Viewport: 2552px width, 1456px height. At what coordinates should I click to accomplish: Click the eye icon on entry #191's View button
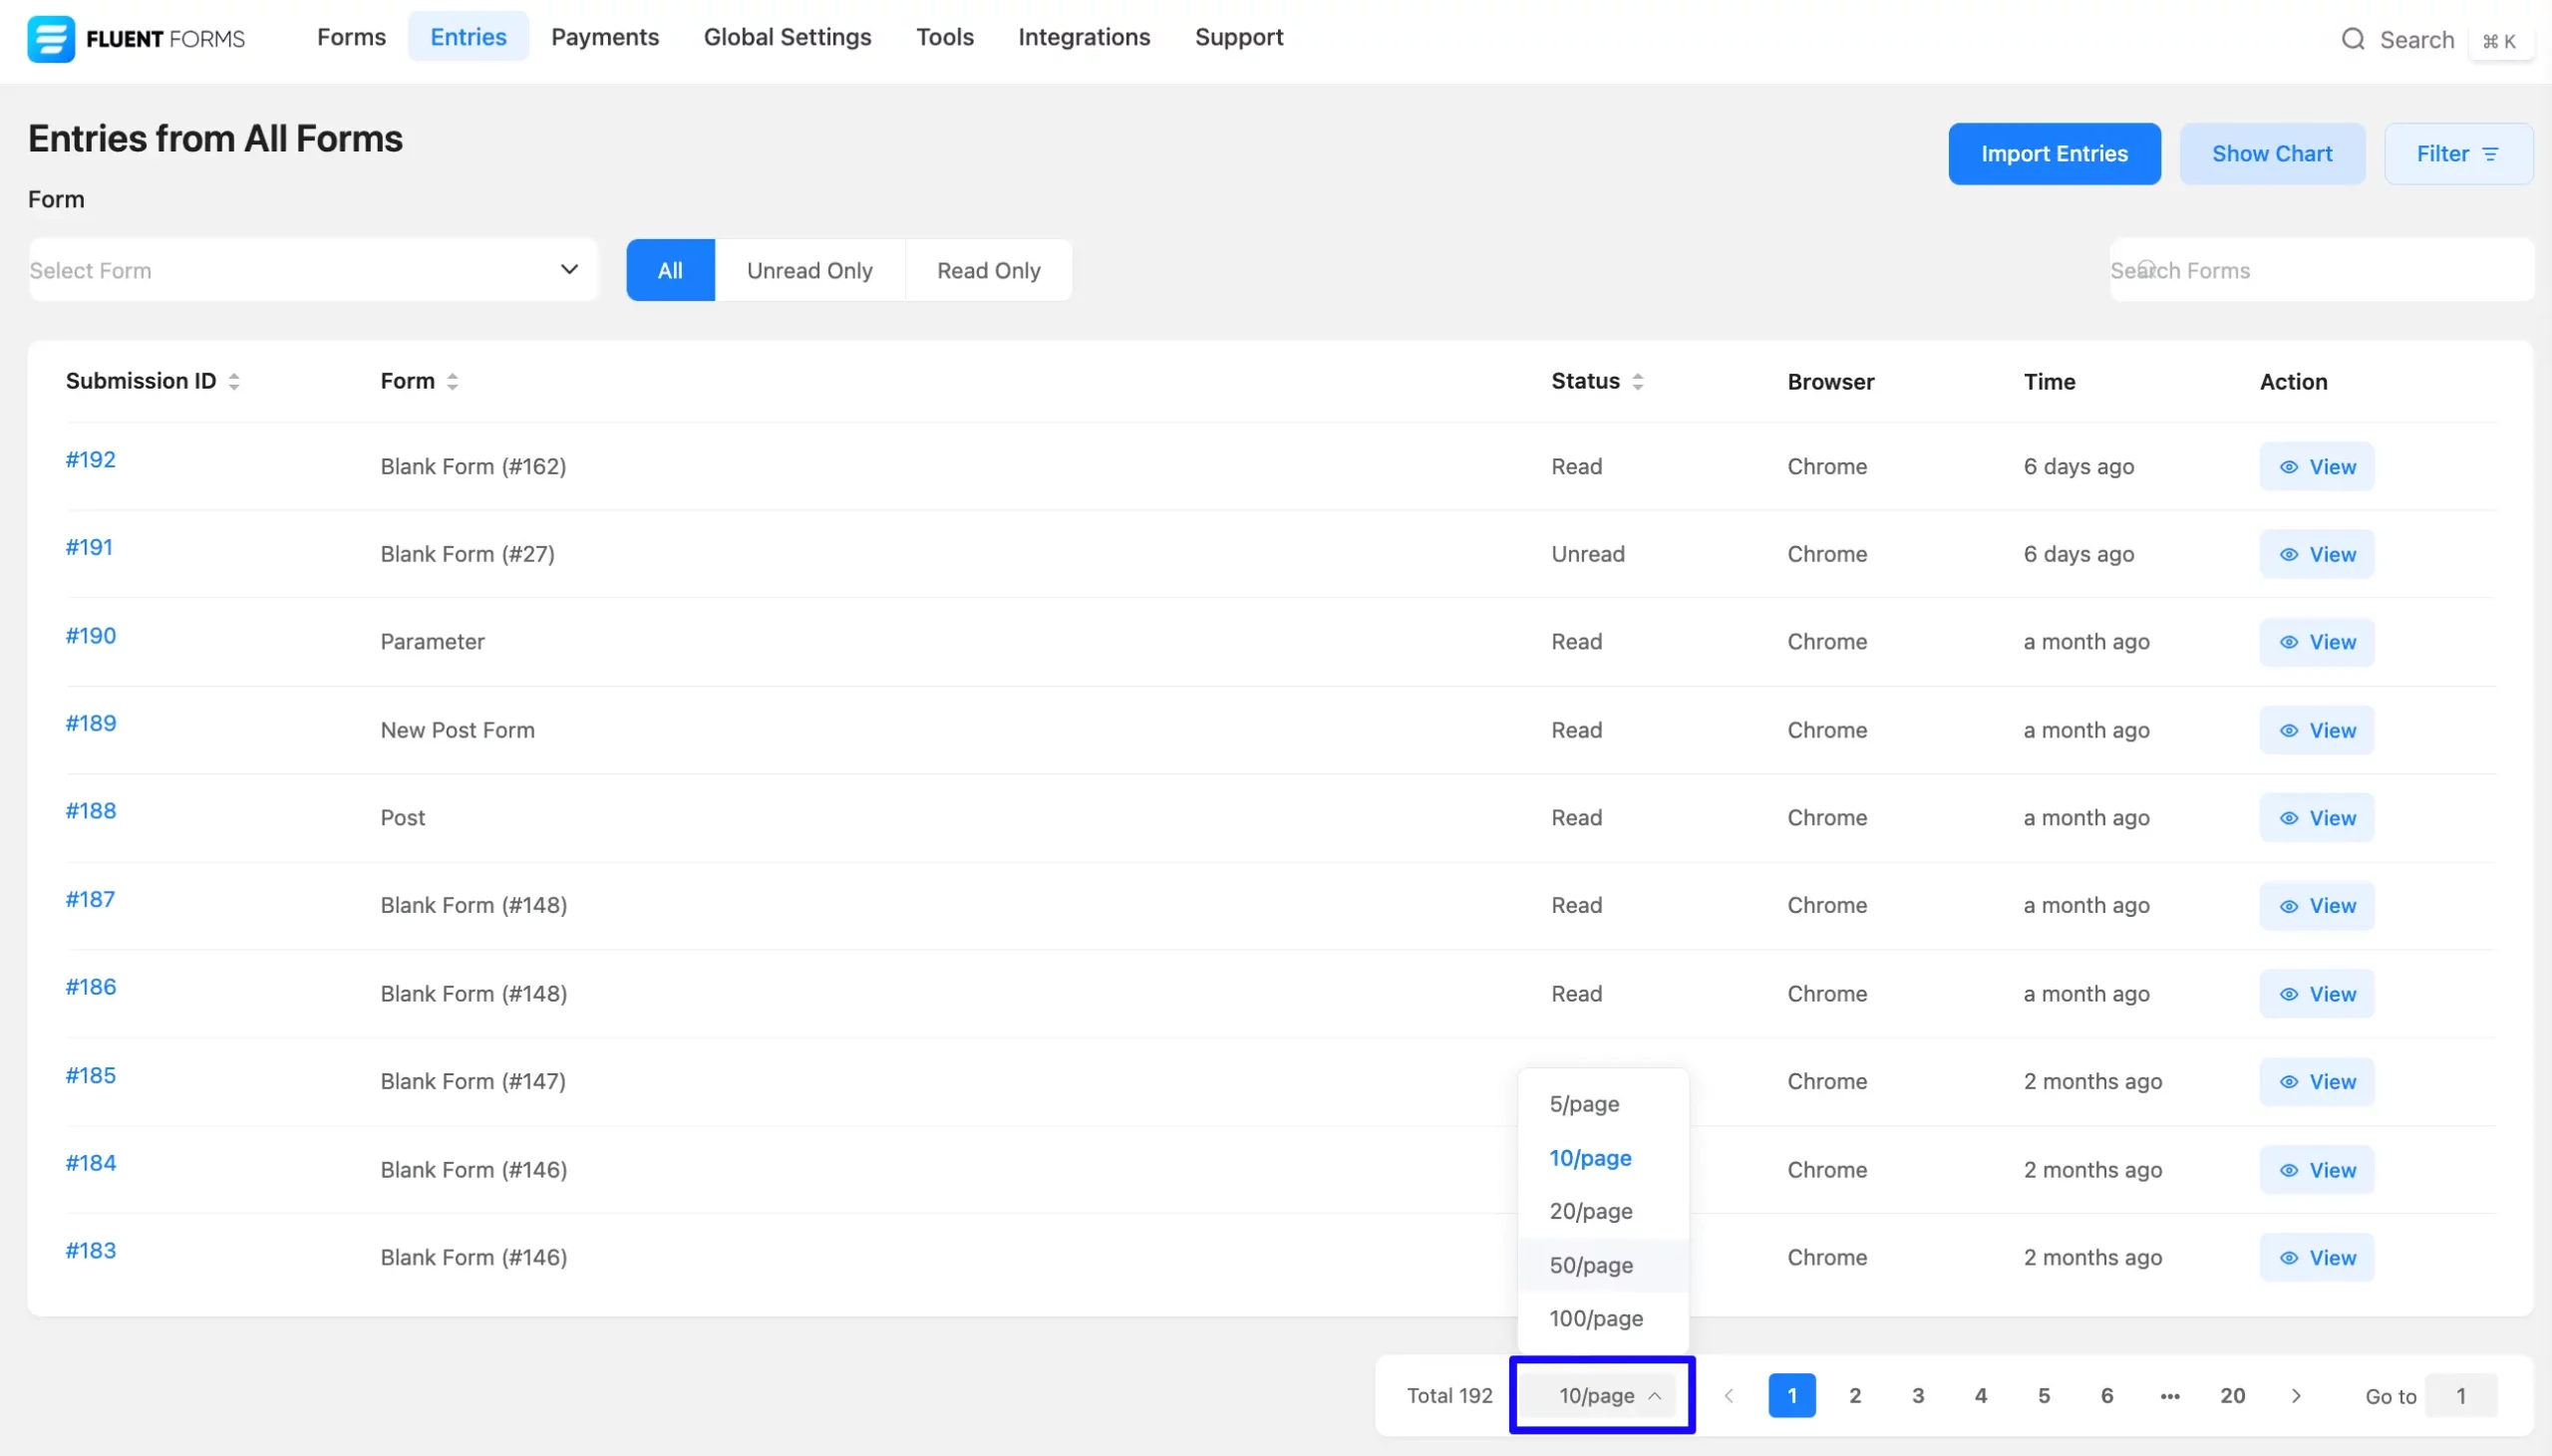[x=2292, y=554]
